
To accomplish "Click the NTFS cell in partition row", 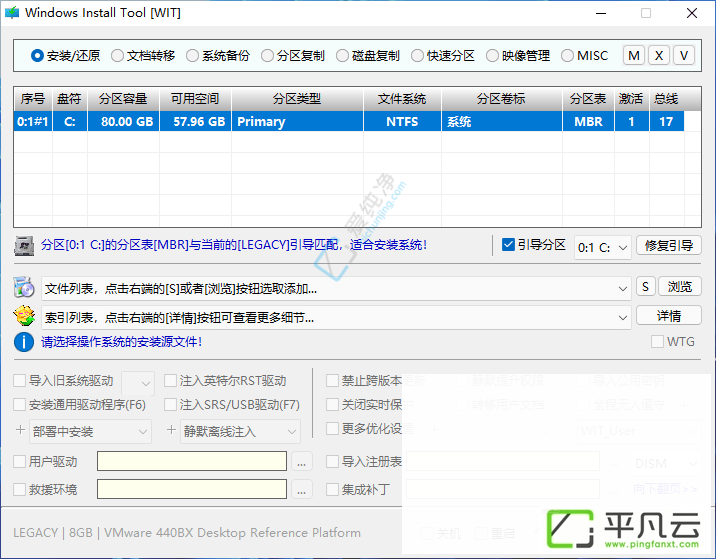I will 402,121.
